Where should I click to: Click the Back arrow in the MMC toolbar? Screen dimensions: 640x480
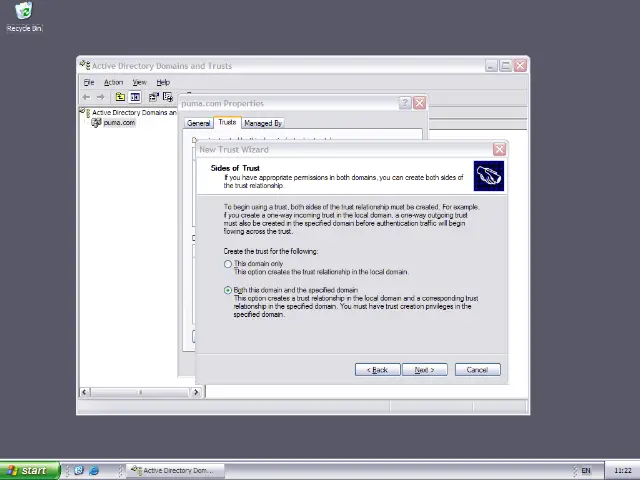(x=86, y=97)
